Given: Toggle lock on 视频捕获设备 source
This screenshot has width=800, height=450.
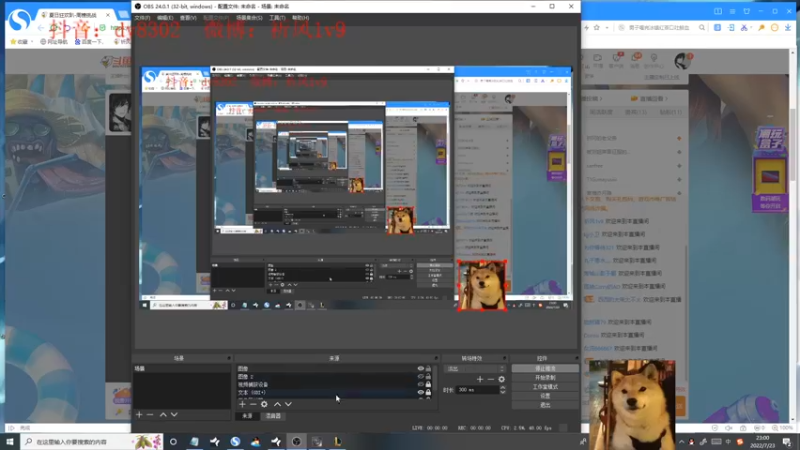Looking at the screenshot, I should pos(428,384).
